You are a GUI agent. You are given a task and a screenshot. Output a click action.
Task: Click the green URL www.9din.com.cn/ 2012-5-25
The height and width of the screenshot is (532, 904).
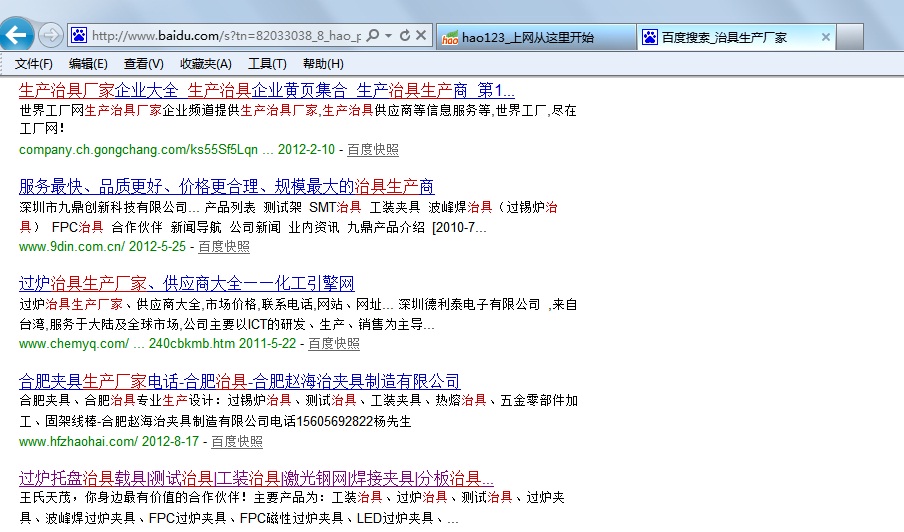click(102, 247)
